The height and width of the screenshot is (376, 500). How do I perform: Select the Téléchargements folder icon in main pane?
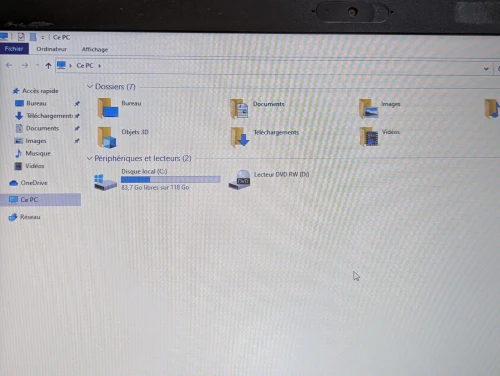pos(240,137)
